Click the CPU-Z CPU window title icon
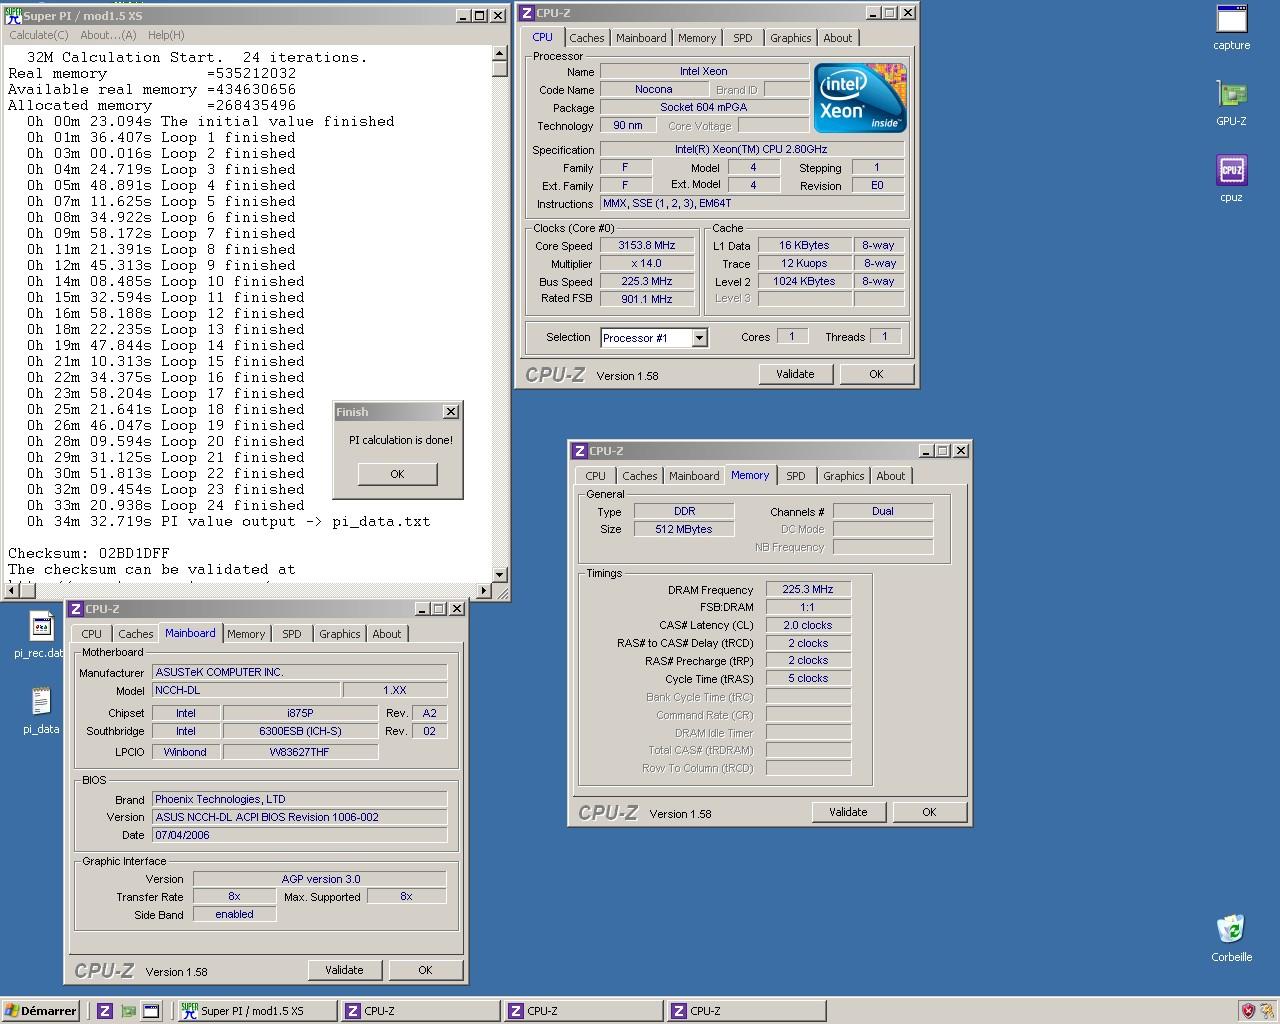Screen dimensions: 1280x1024 [x=527, y=13]
